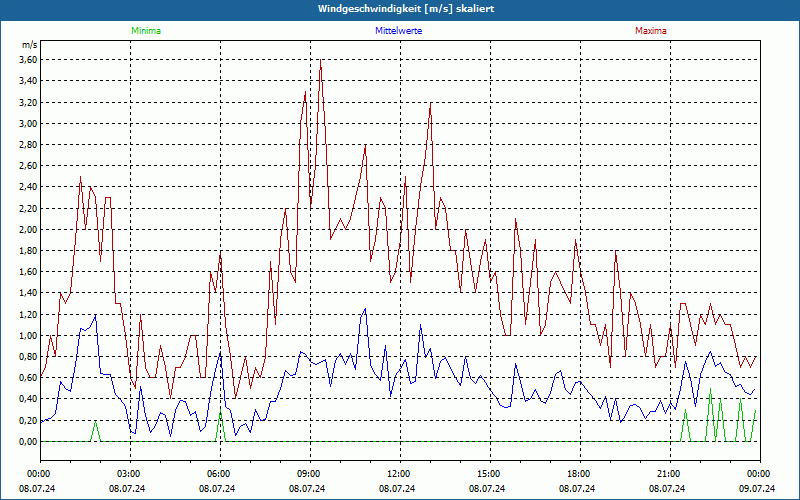The height and width of the screenshot is (500, 800).
Task: Select the 18:00 time axis label
Action: coord(578,474)
